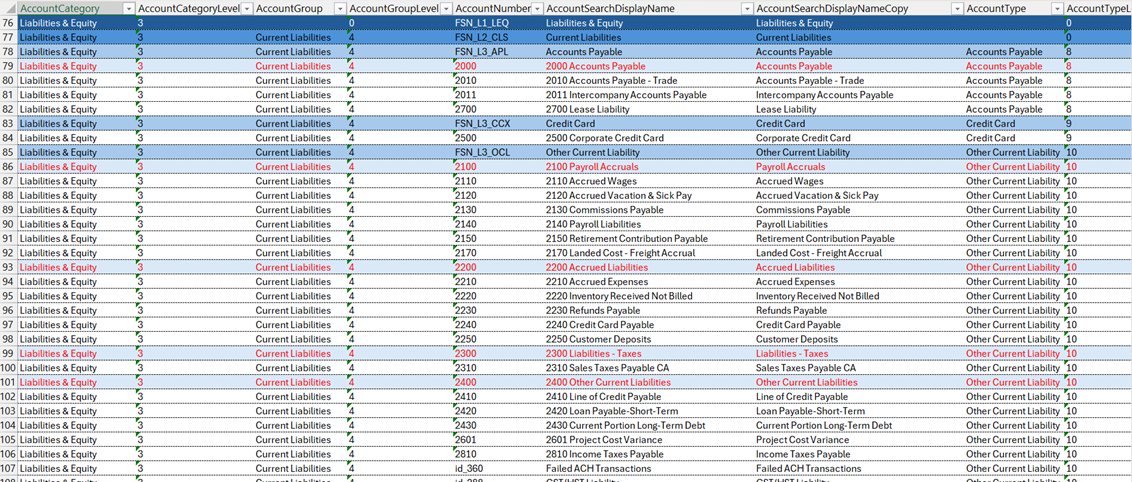Select row header 93
This screenshot has width=1132, height=482.
8,267
